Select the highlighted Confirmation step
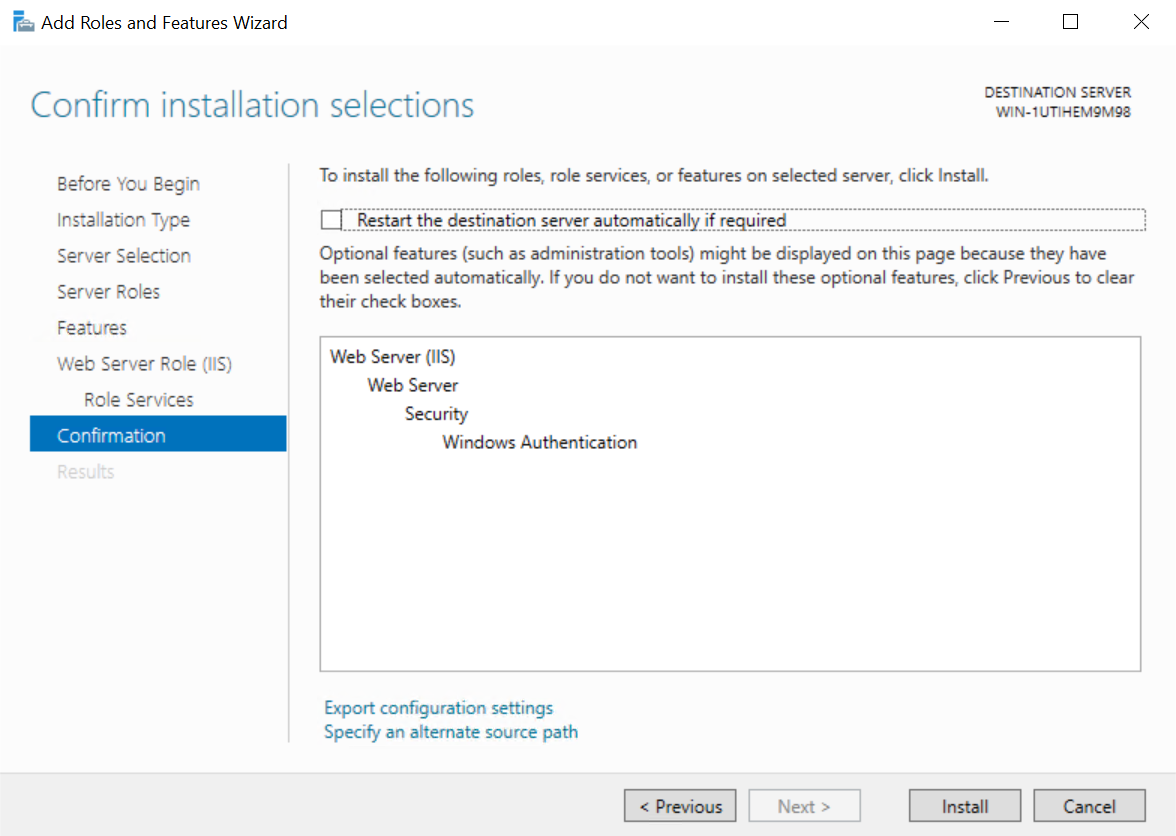 pos(158,434)
